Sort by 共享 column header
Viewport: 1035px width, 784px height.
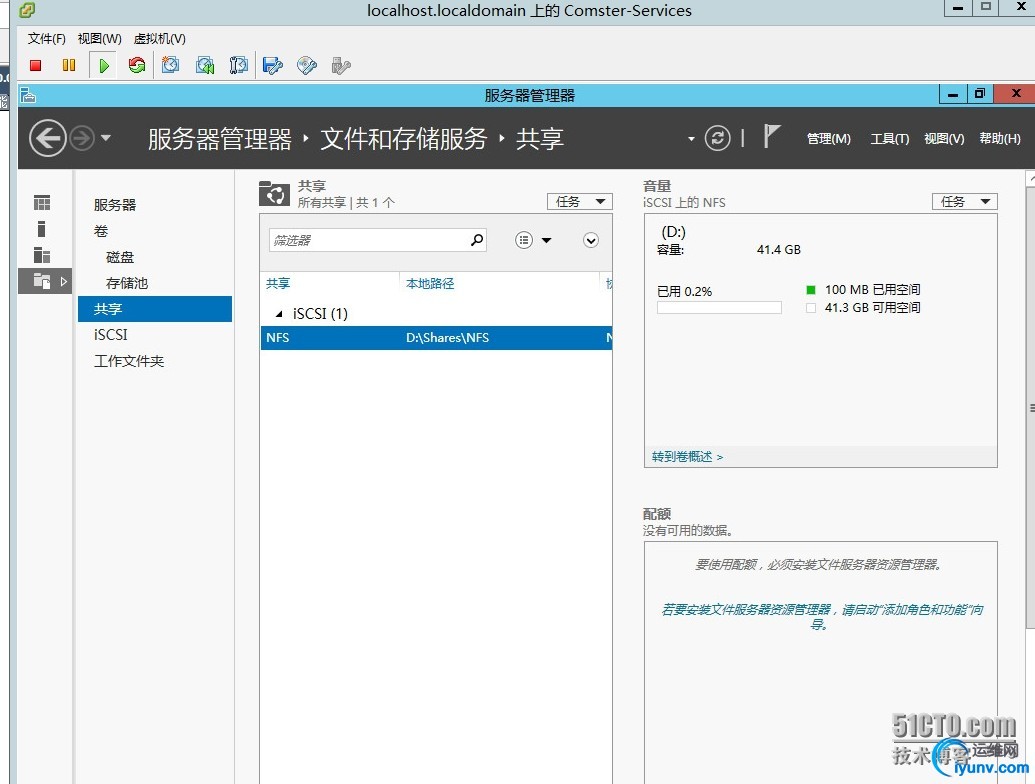(x=278, y=283)
